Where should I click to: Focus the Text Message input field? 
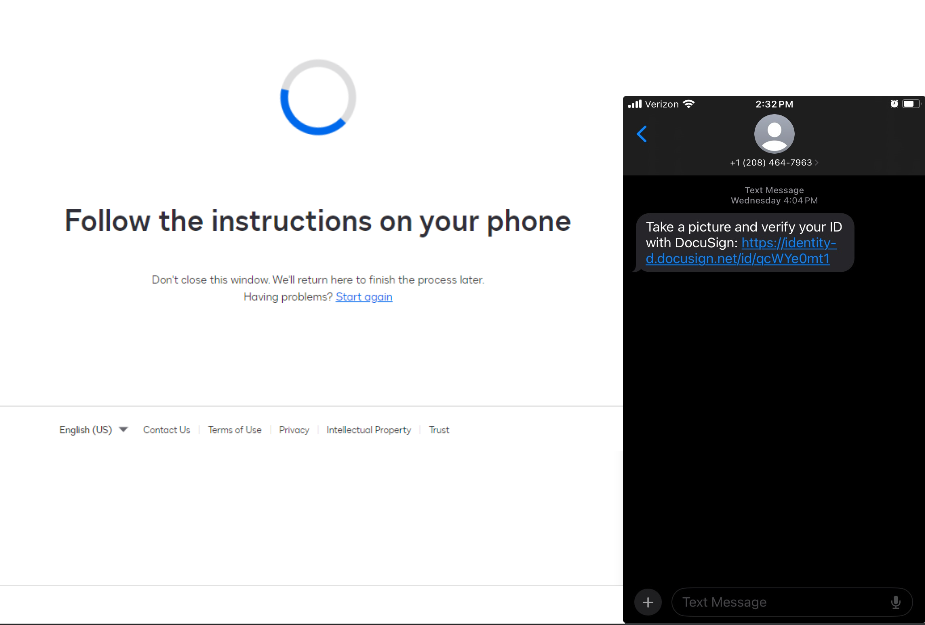click(x=780, y=602)
